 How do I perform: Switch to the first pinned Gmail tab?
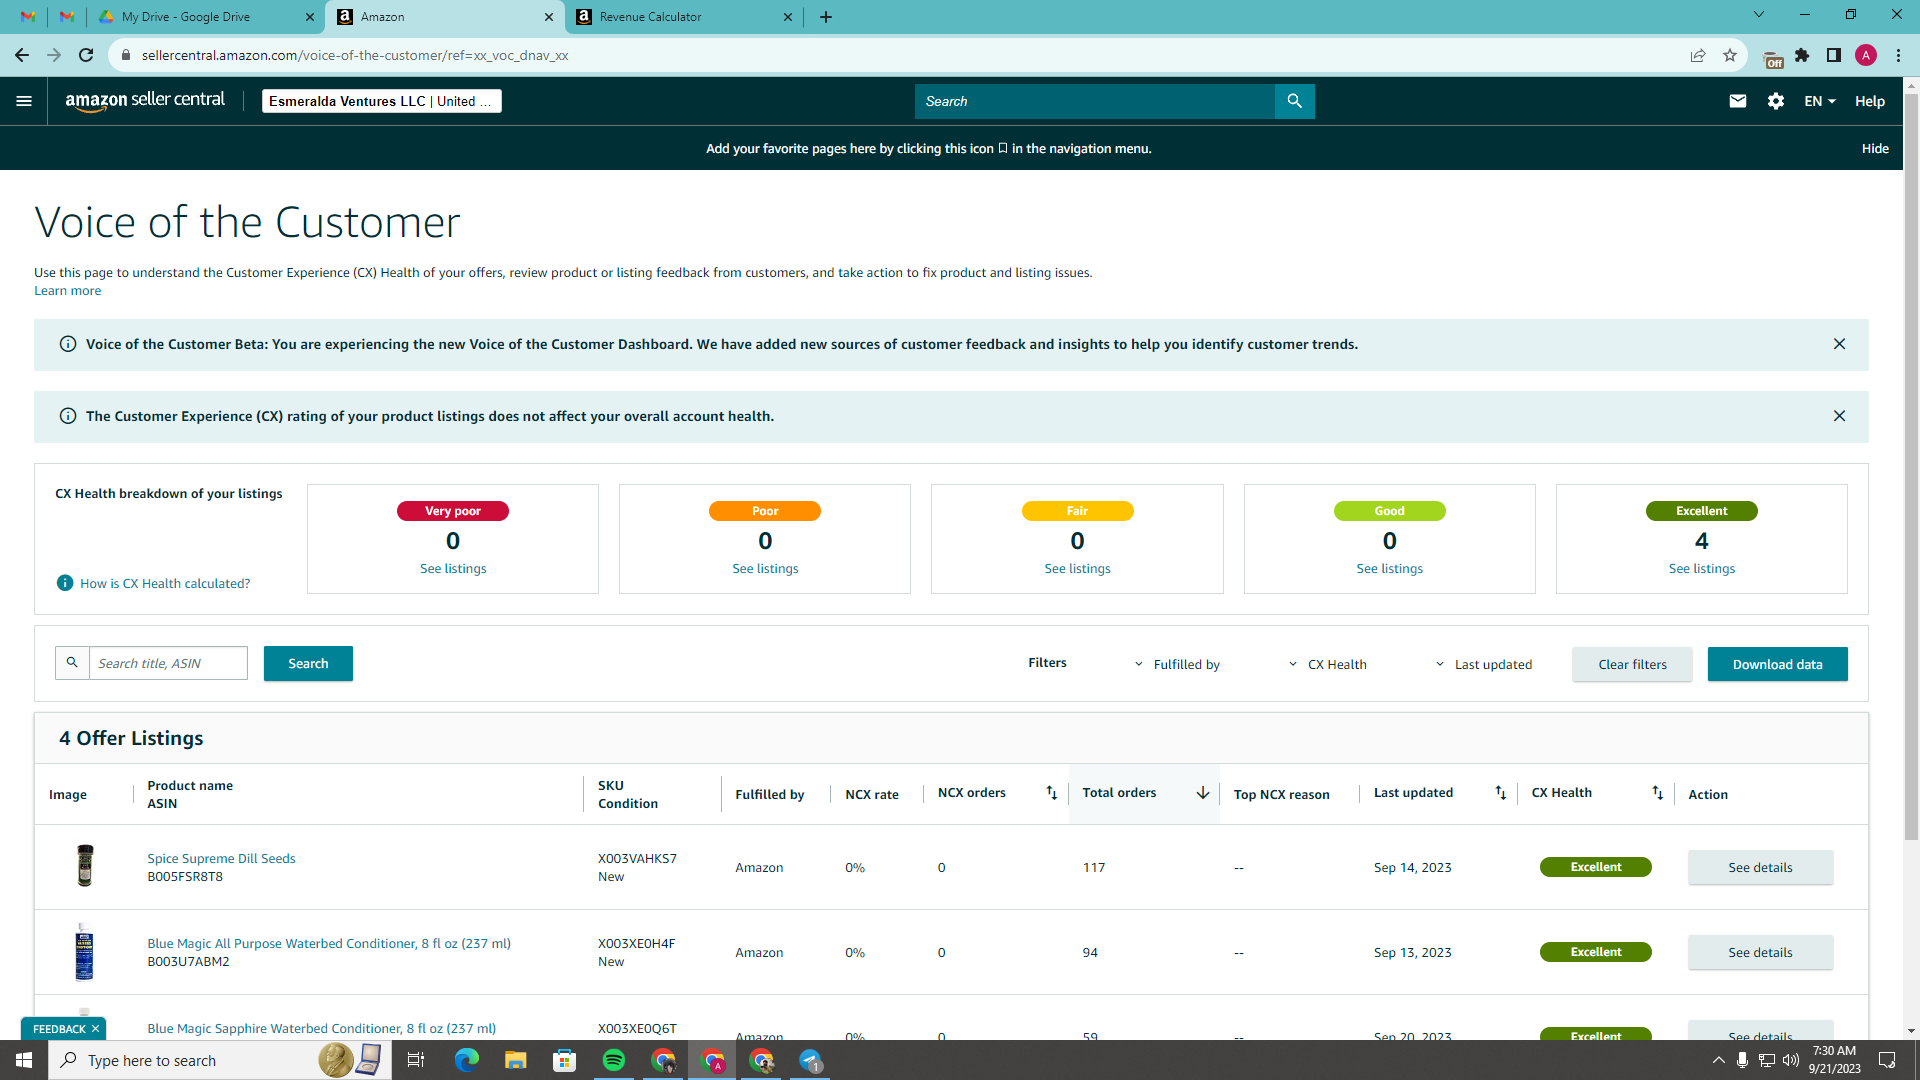28,17
